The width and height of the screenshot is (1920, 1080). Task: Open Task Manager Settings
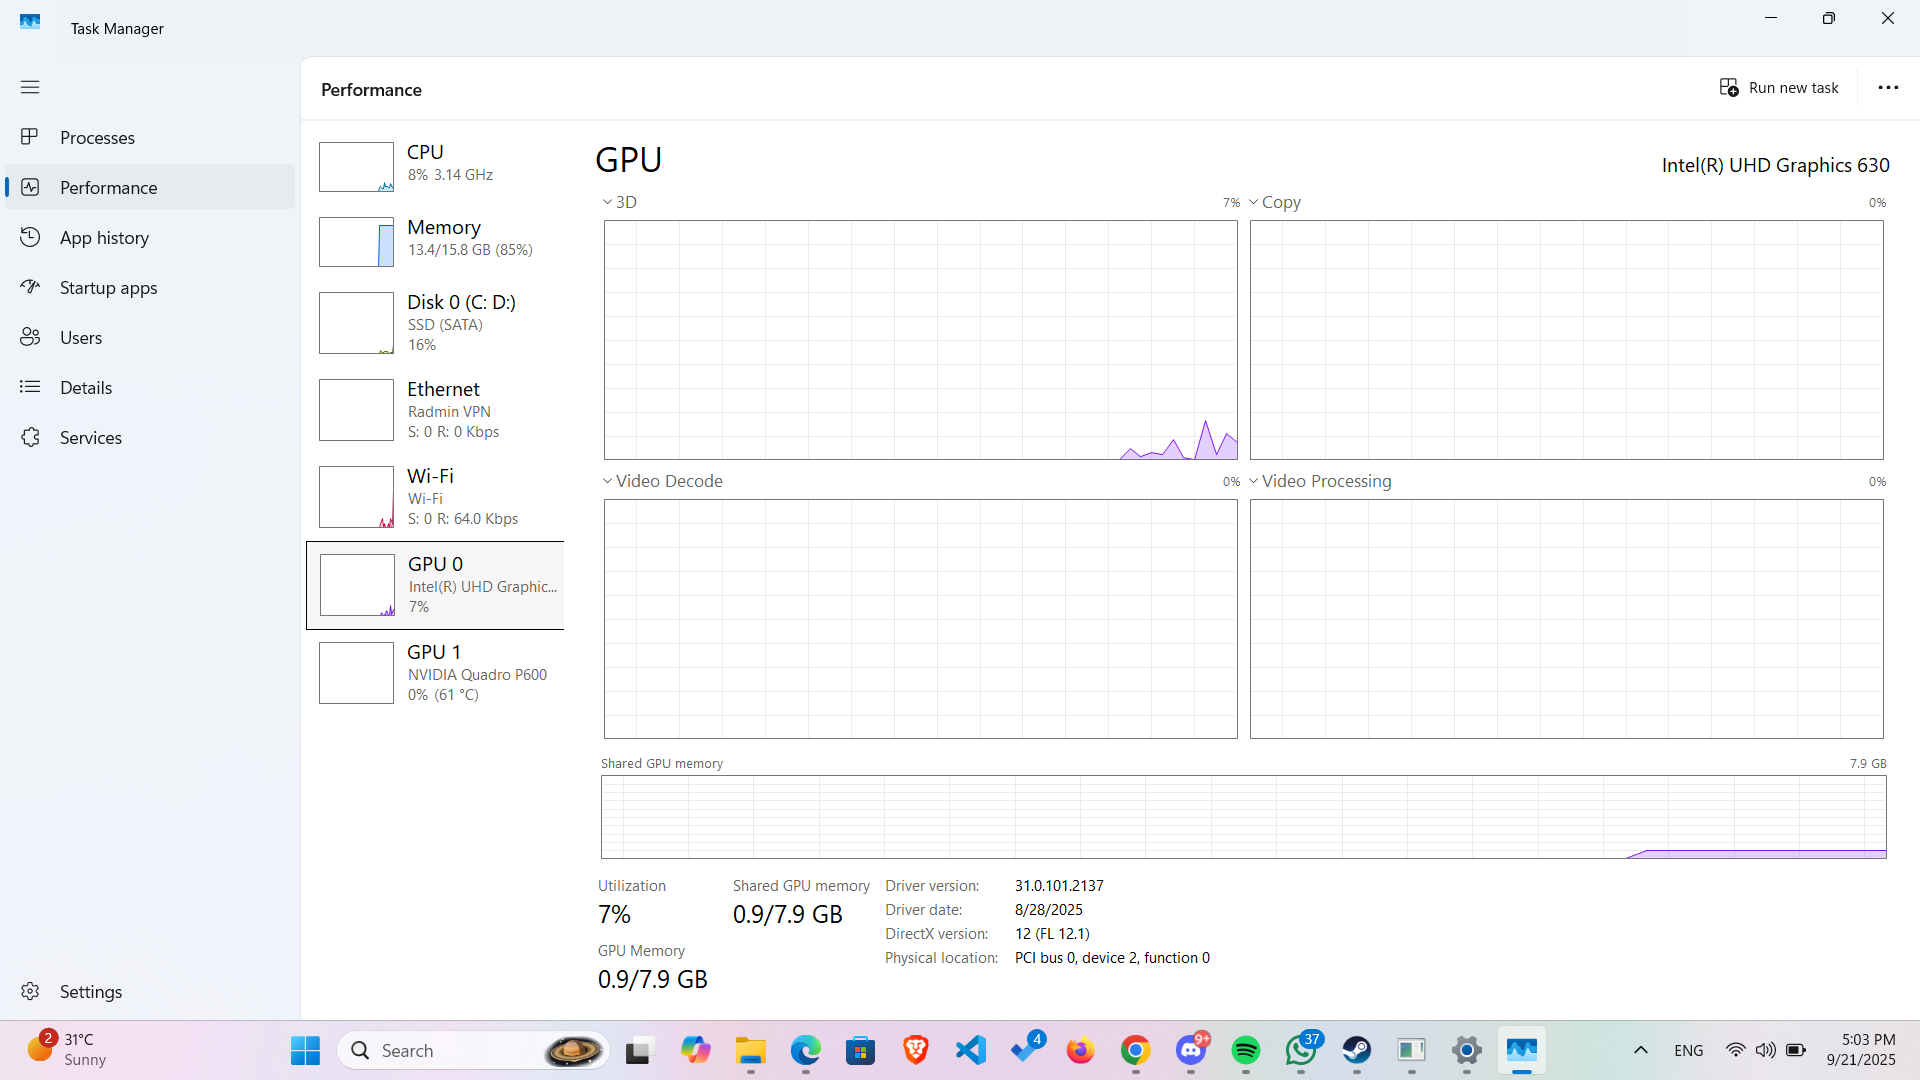(x=90, y=991)
